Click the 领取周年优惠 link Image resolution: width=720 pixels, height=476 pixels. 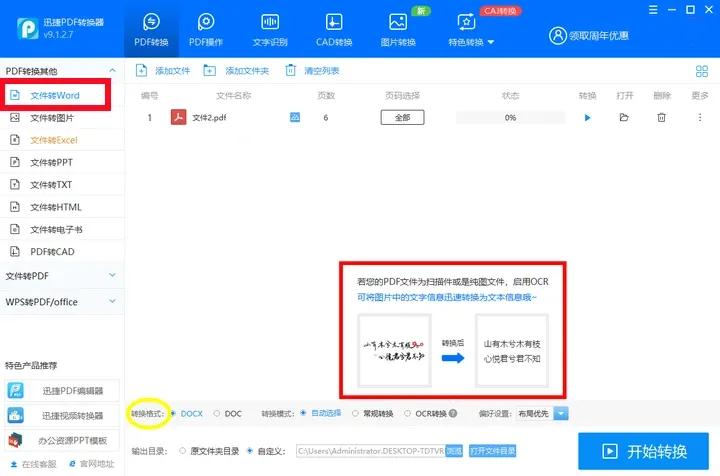599,36
